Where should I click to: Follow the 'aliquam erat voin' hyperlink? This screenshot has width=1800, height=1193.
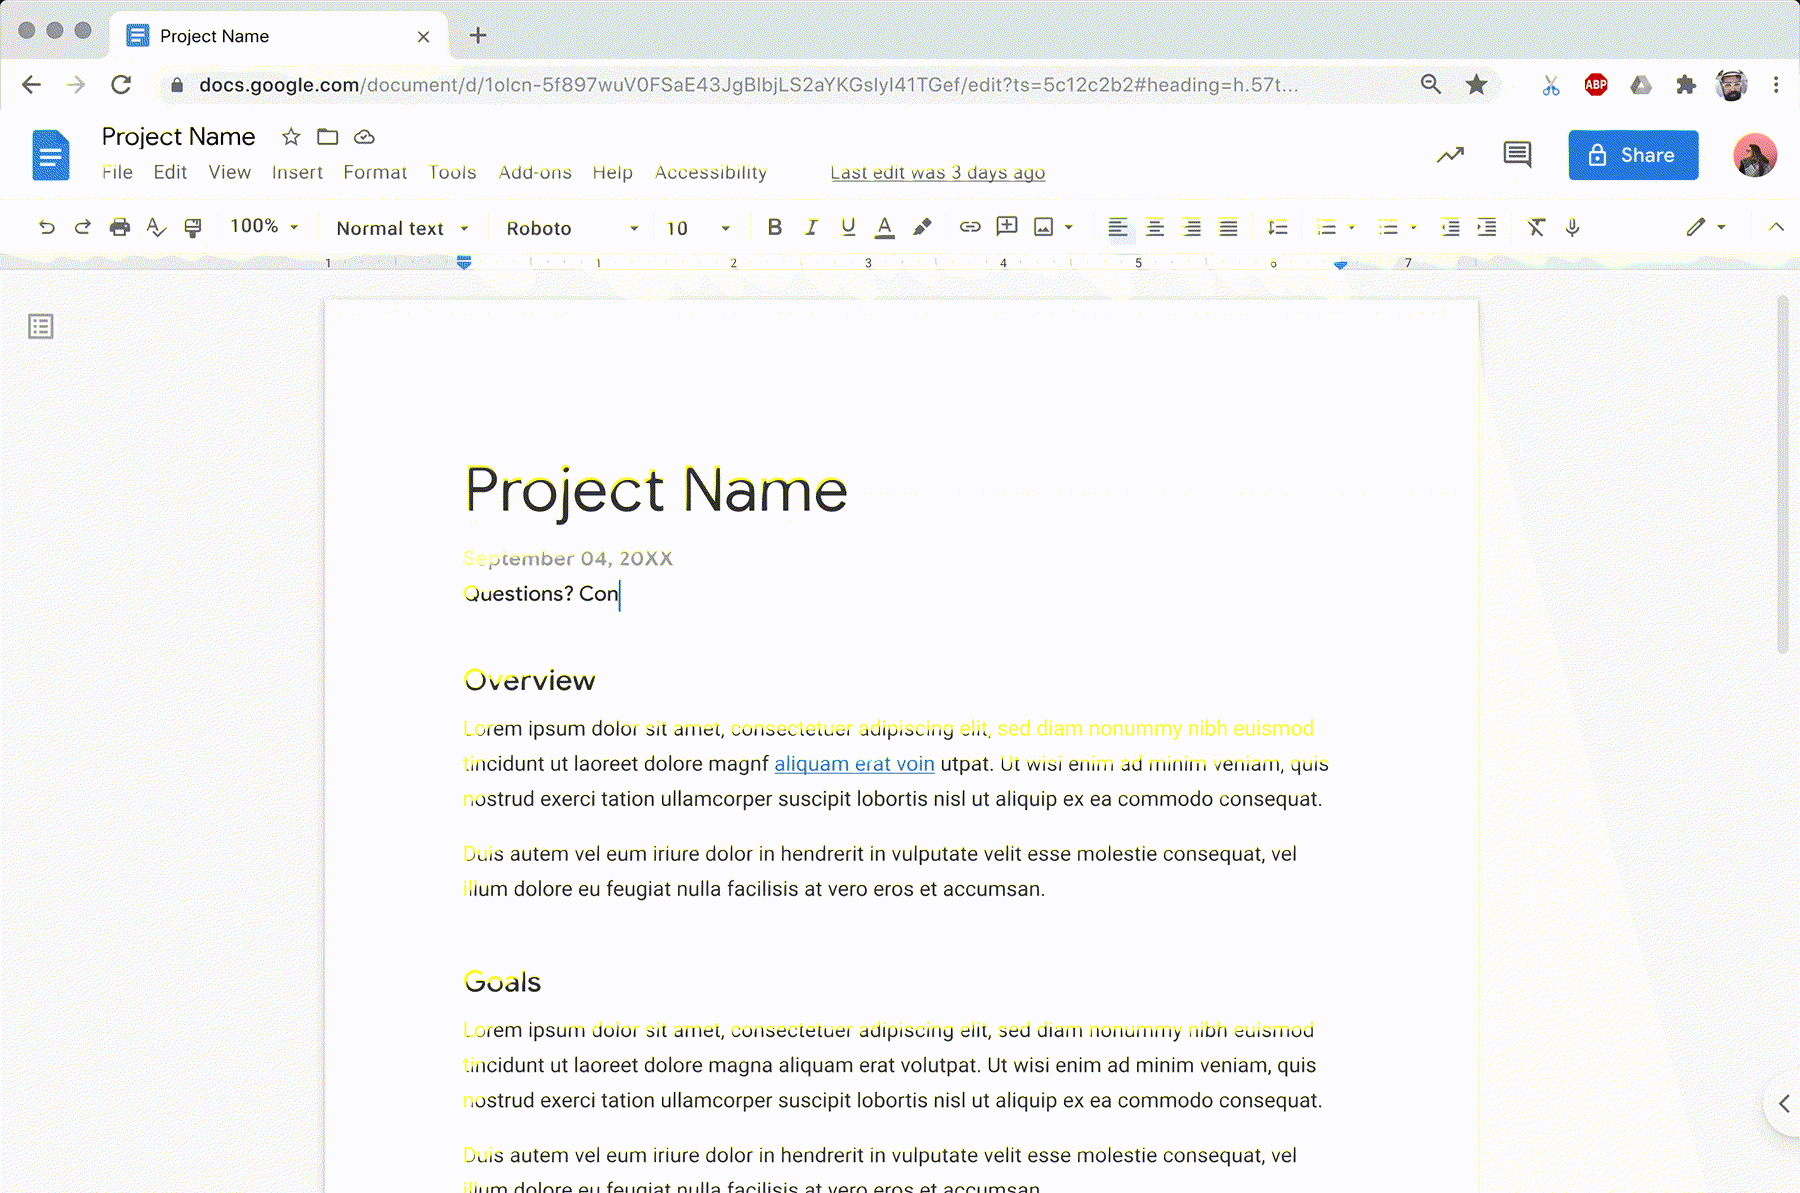point(854,764)
